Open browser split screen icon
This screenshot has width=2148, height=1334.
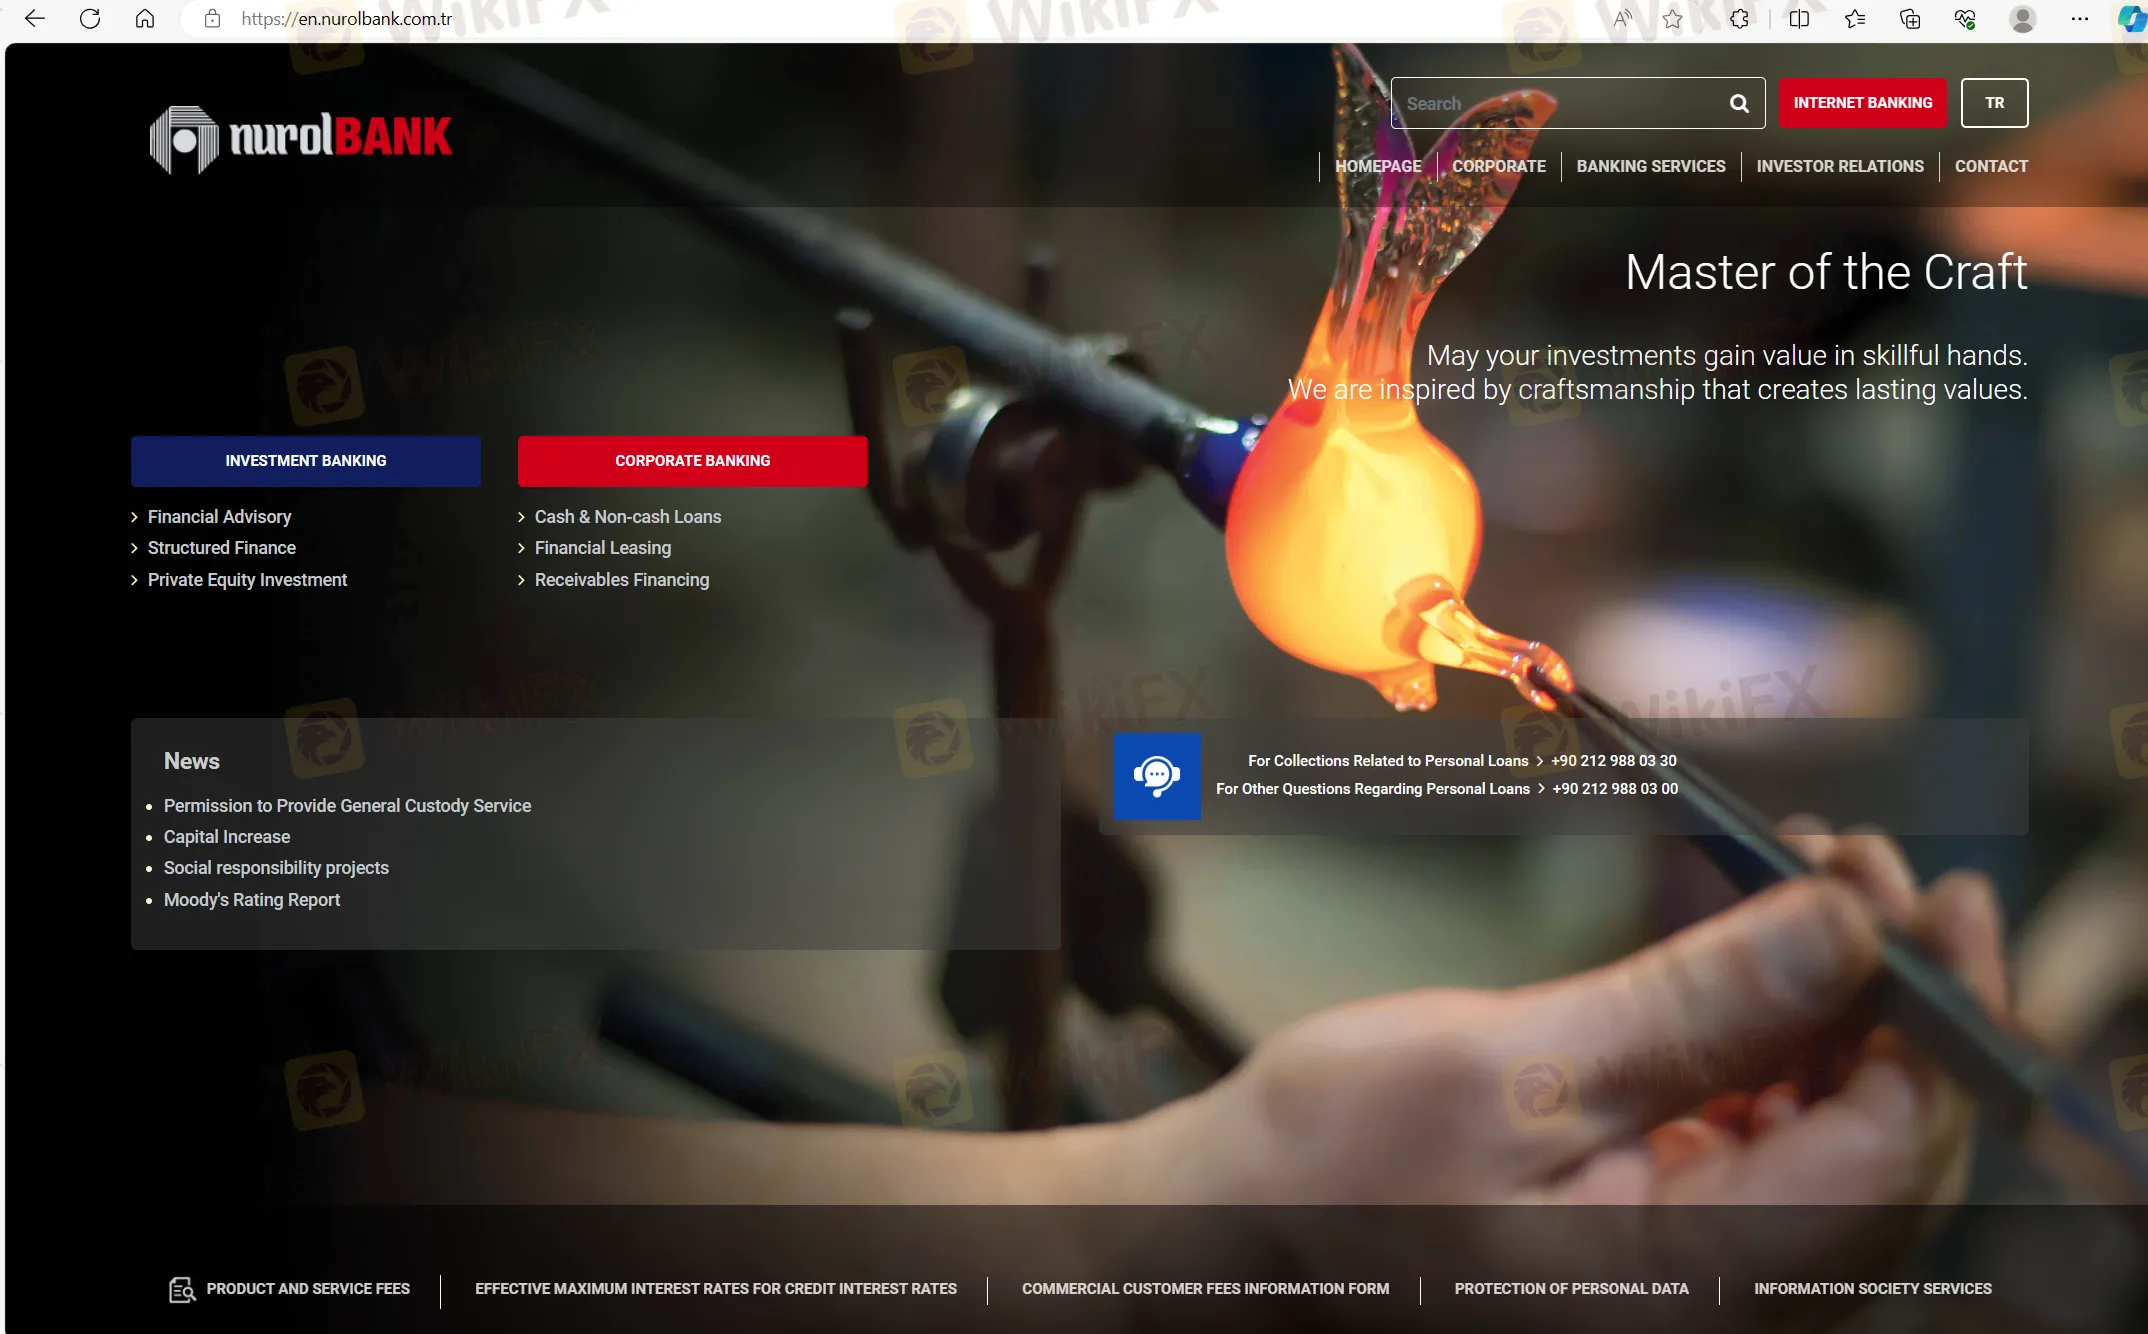pyautogui.click(x=1799, y=19)
